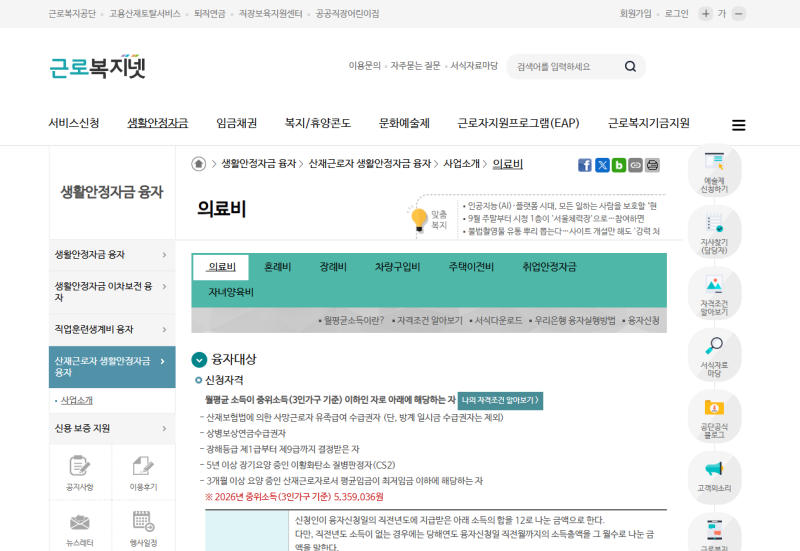
Task: Expand 산재근로자 생활안정자금 융자 sidebar item
Action: point(112,367)
